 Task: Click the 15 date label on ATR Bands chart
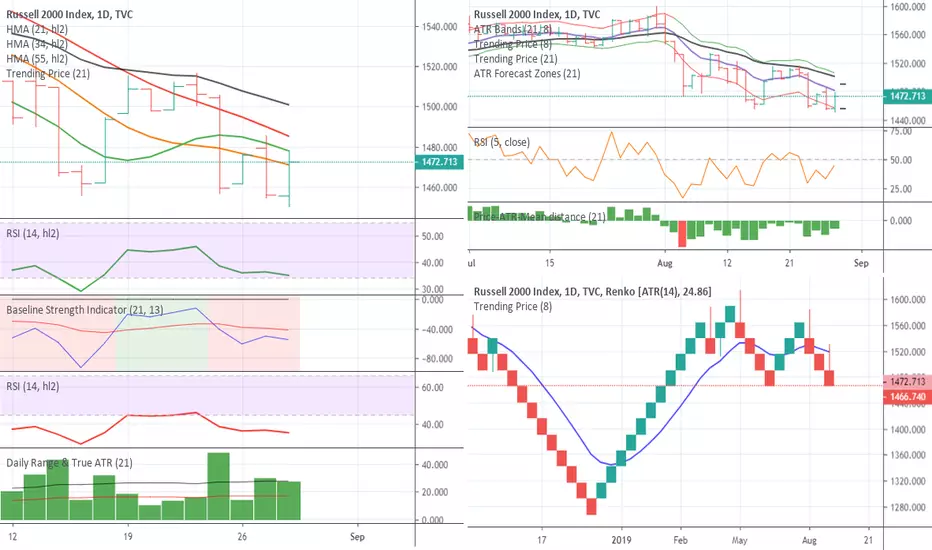[550, 263]
